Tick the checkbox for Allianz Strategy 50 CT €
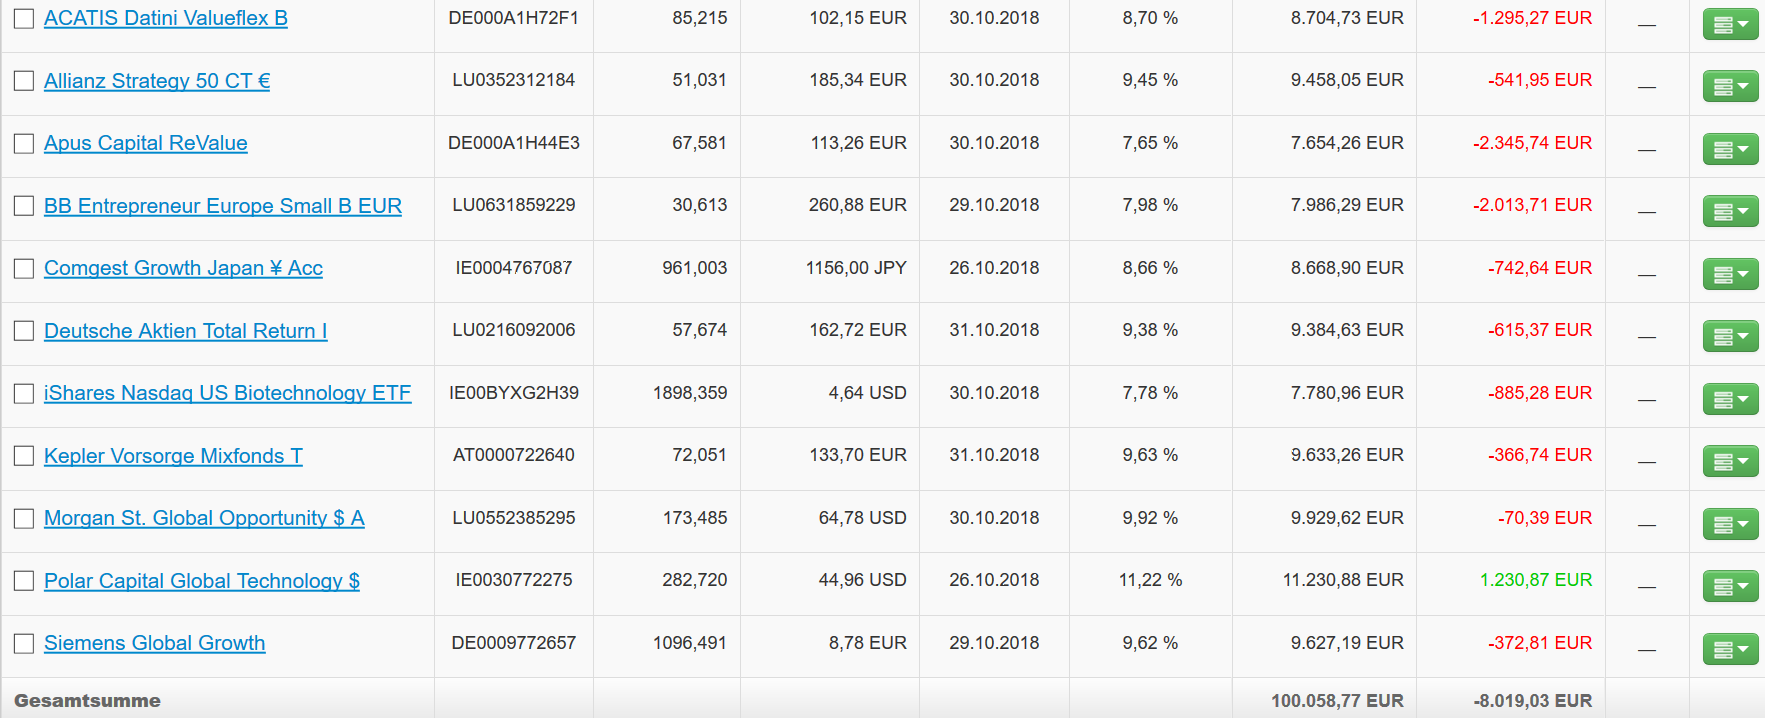The image size is (1765, 718). pos(24,81)
